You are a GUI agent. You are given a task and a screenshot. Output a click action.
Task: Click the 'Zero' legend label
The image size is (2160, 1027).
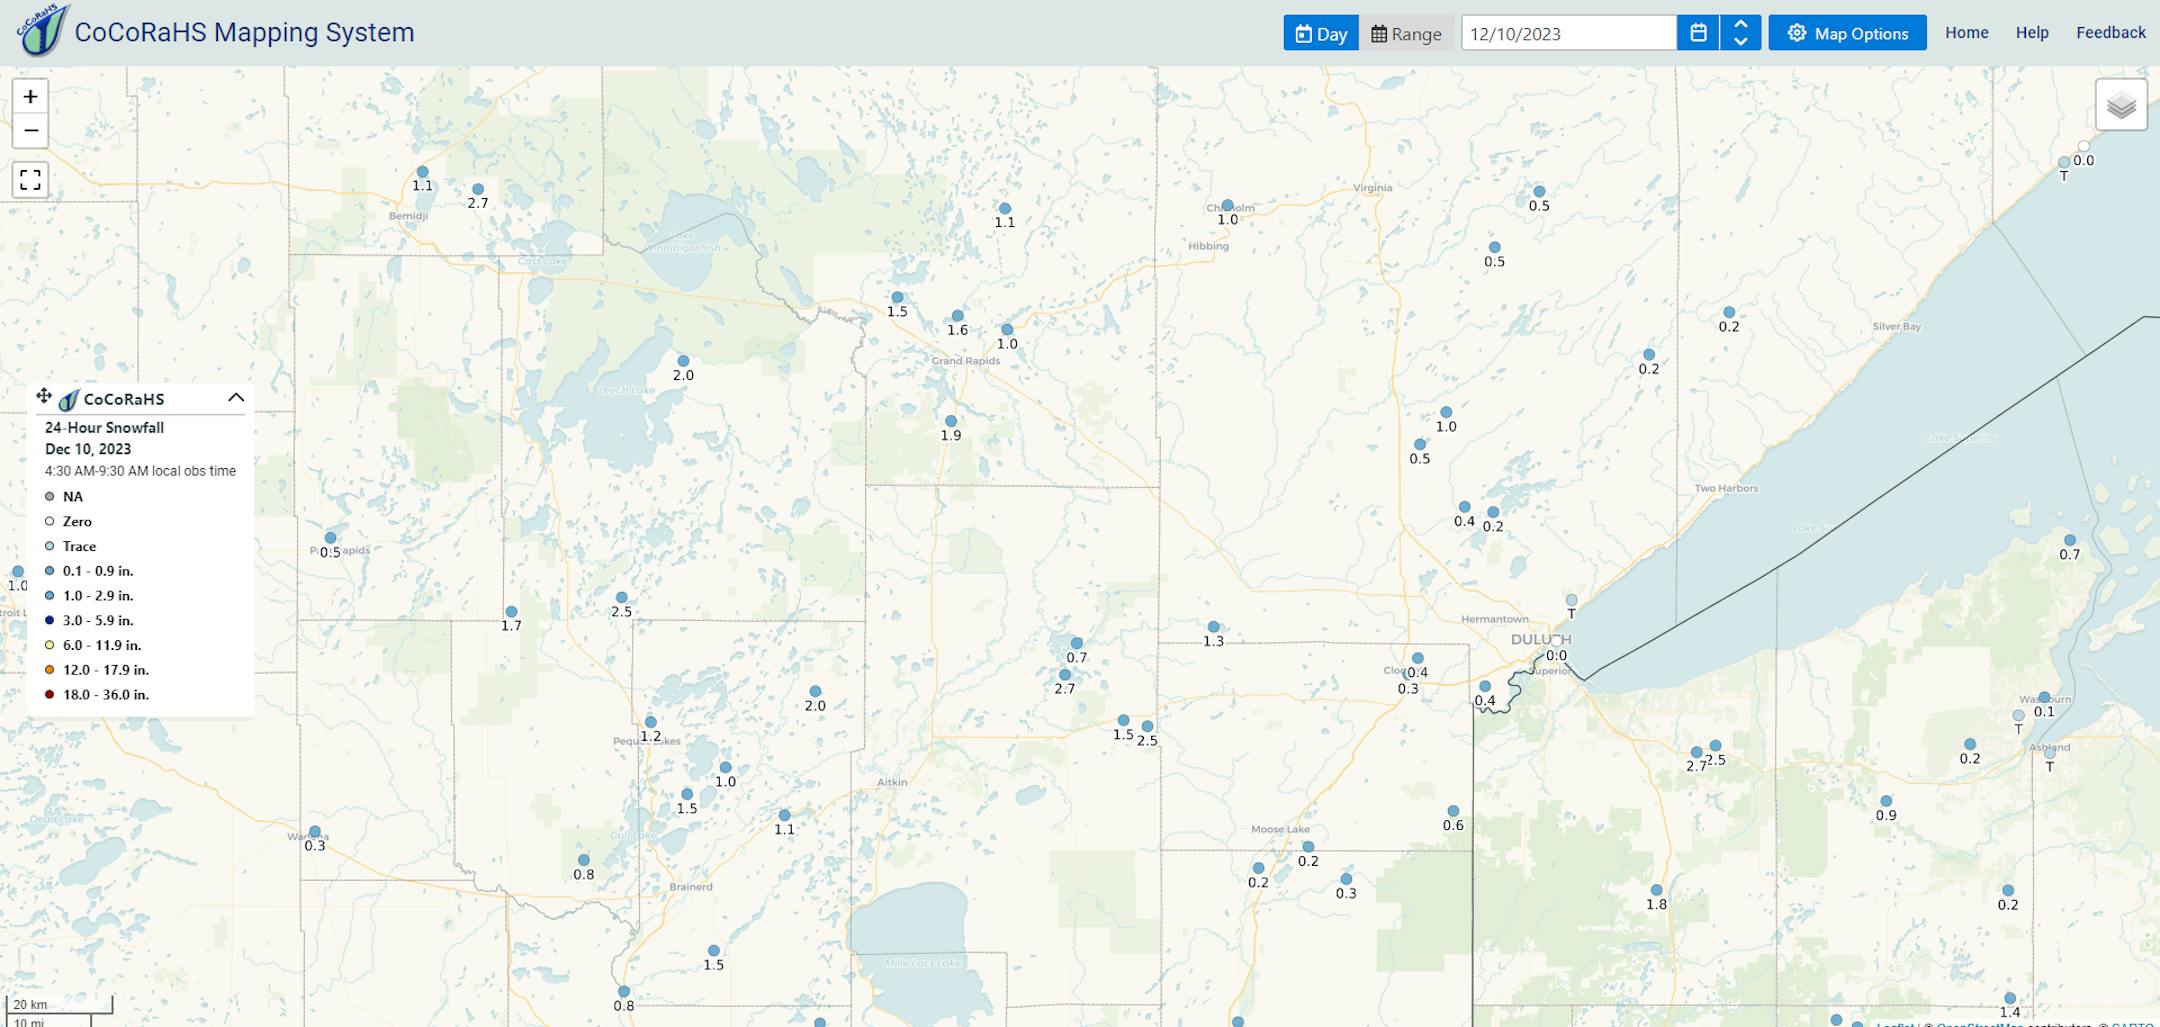tap(77, 521)
